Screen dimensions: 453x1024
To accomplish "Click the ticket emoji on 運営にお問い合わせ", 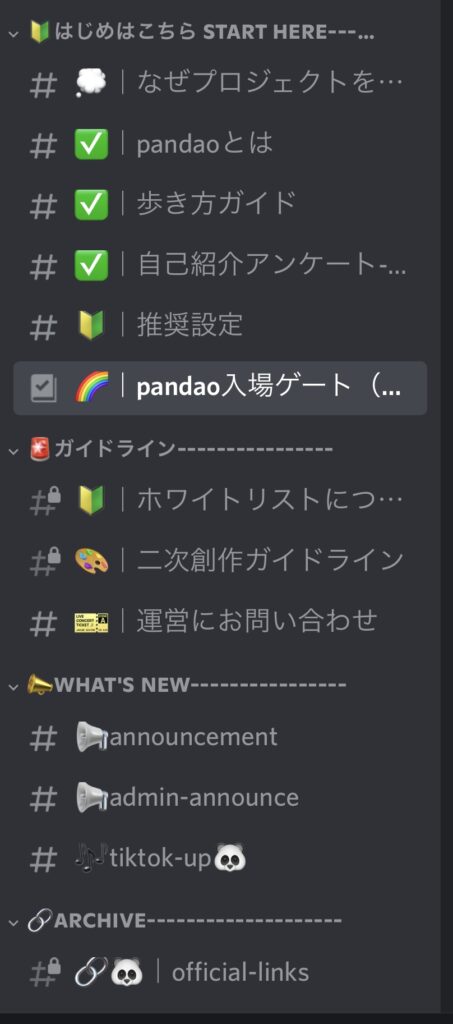I will pyautogui.click(x=91, y=622).
